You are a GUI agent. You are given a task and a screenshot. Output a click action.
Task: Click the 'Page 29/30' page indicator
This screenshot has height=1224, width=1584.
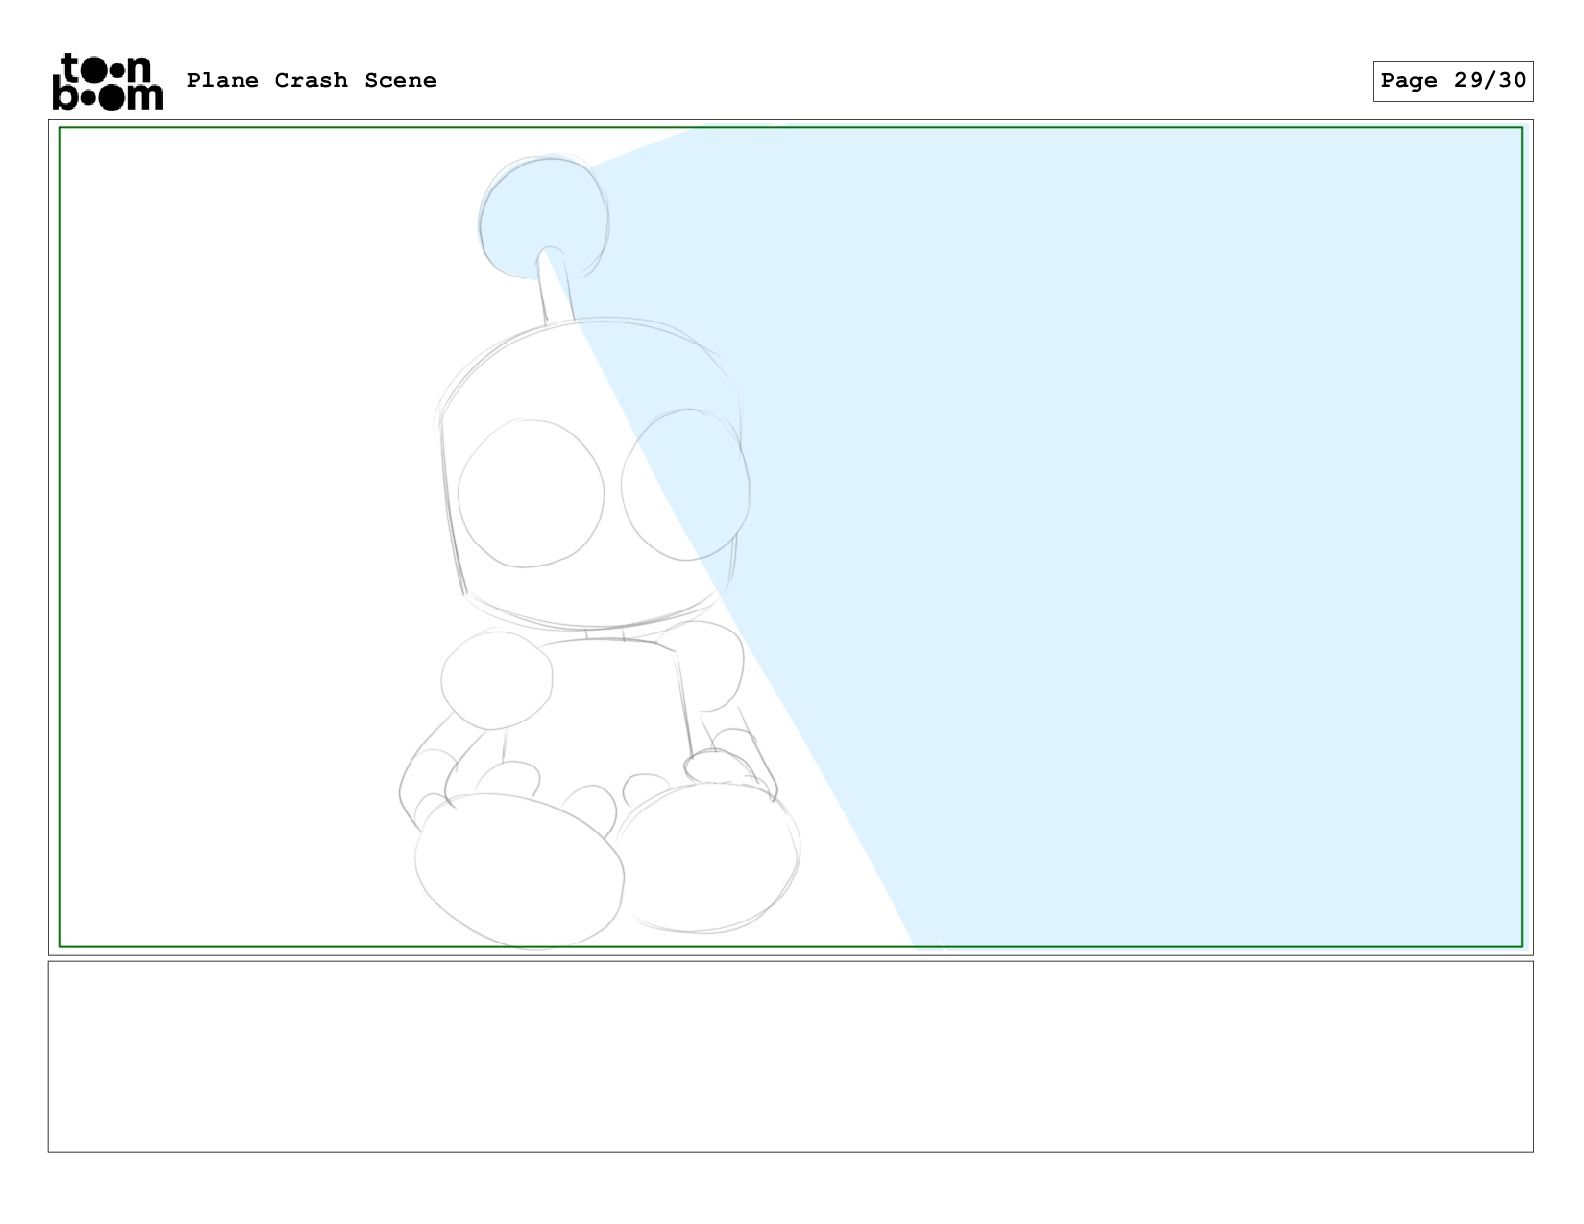point(1453,81)
